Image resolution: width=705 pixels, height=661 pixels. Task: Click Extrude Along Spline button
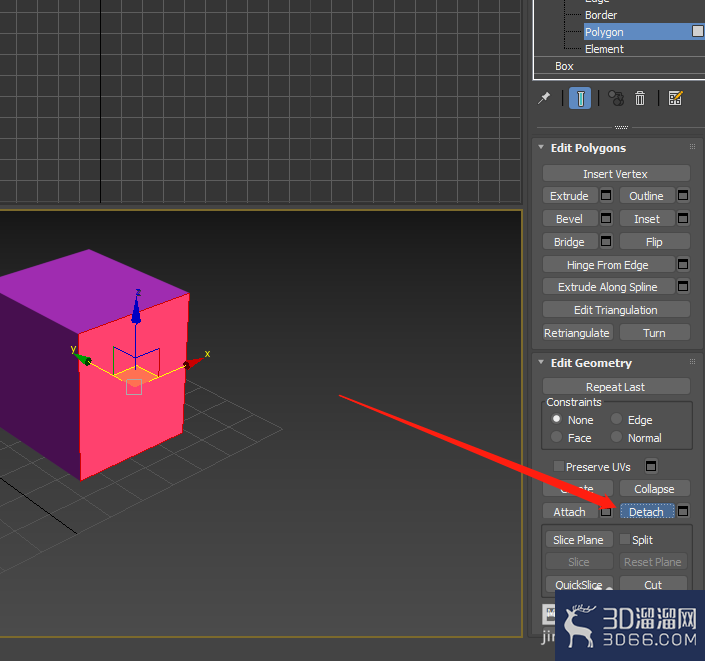[x=608, y=287]
